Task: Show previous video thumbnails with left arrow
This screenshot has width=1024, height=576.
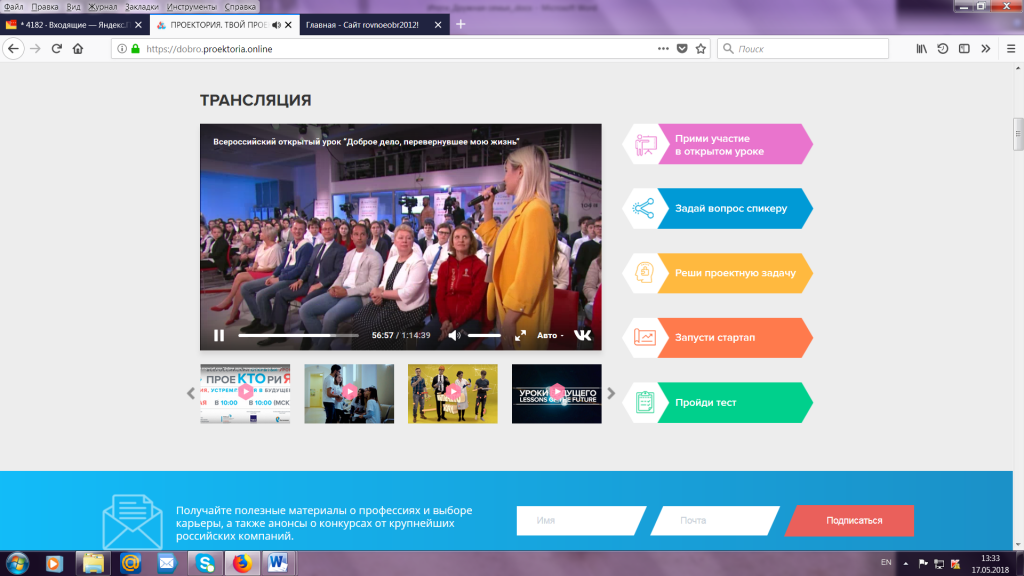Action: tap(191, 393)
